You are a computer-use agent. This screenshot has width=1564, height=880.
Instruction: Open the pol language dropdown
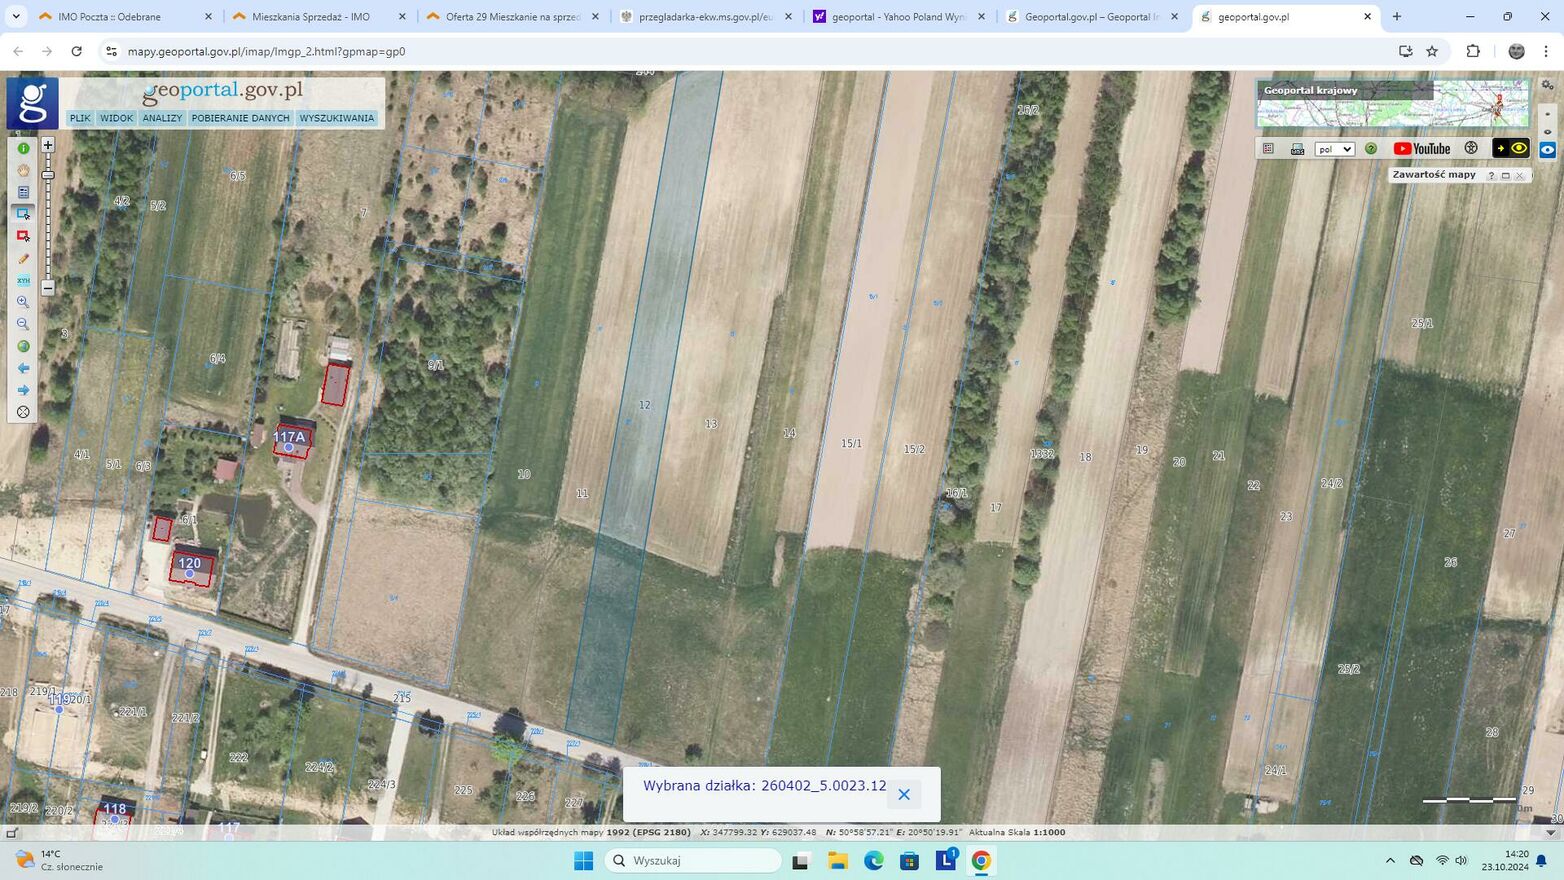[x=1335, y=149]
